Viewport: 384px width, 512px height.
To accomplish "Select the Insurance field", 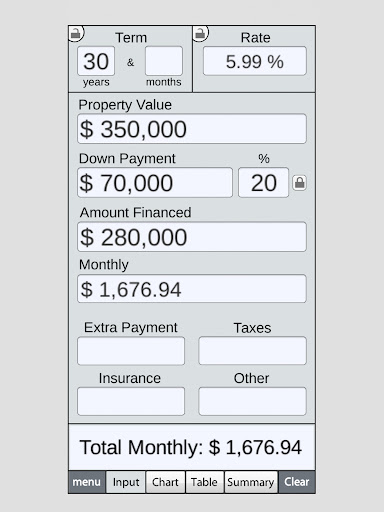I will point(131,401).
